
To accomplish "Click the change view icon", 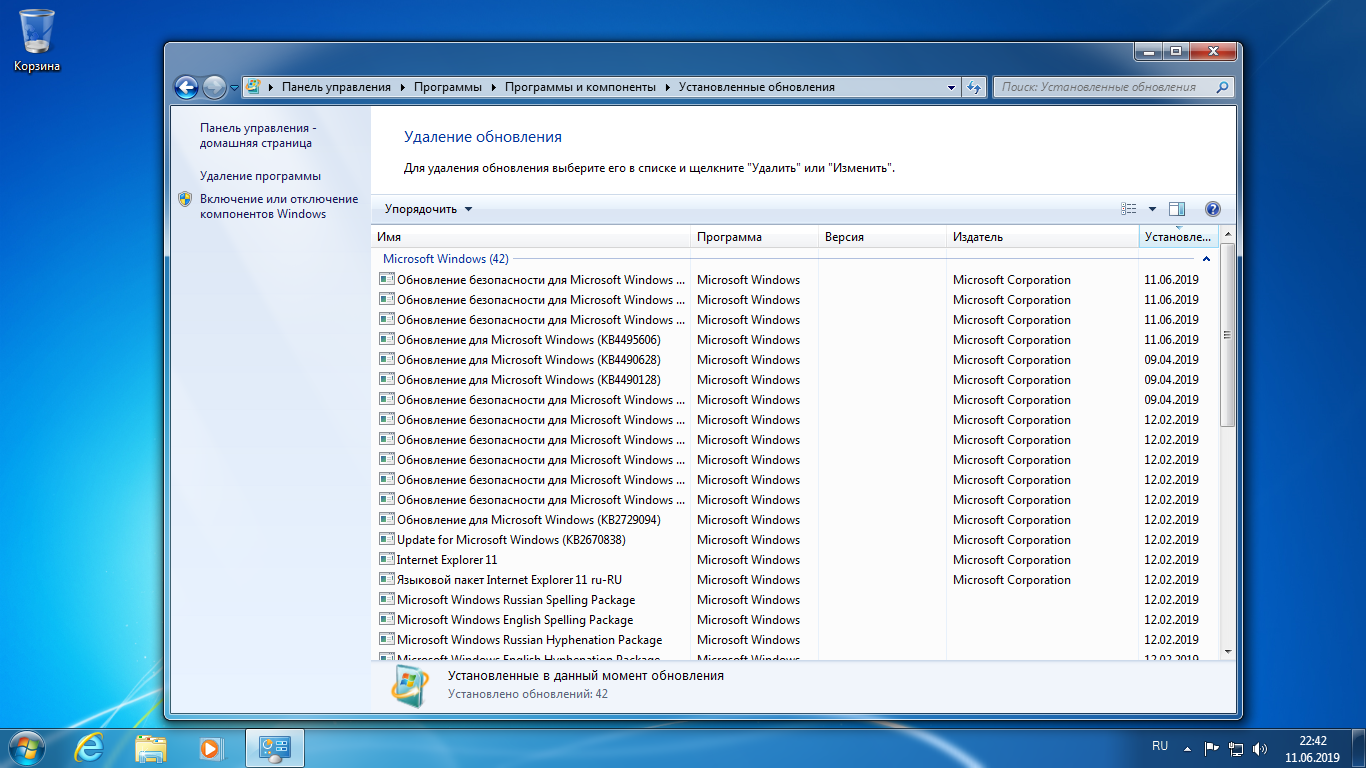I will [x=1129, y=209].
